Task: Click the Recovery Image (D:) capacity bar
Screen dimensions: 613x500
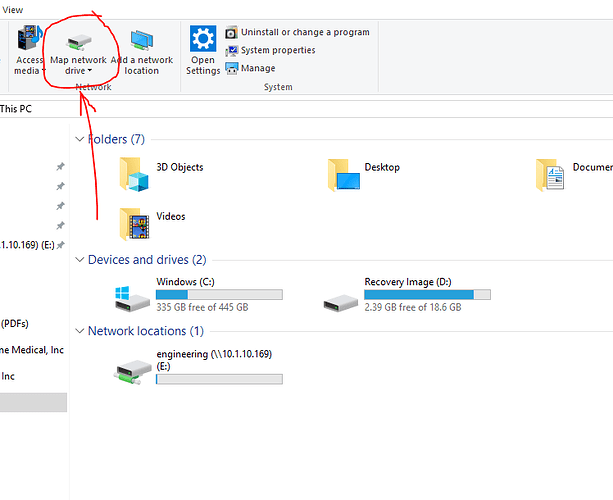Action: 427,294
